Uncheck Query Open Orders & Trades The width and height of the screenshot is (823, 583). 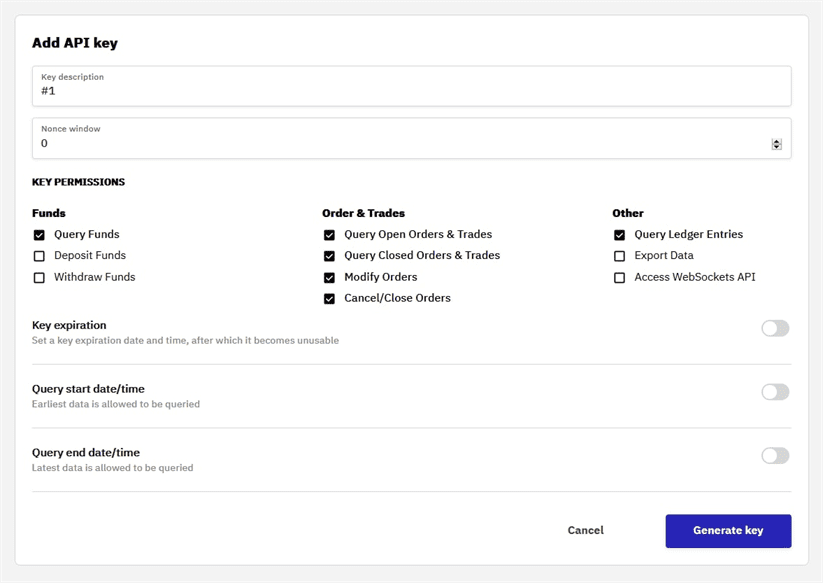pyautogui.click(x=329, y=235)
